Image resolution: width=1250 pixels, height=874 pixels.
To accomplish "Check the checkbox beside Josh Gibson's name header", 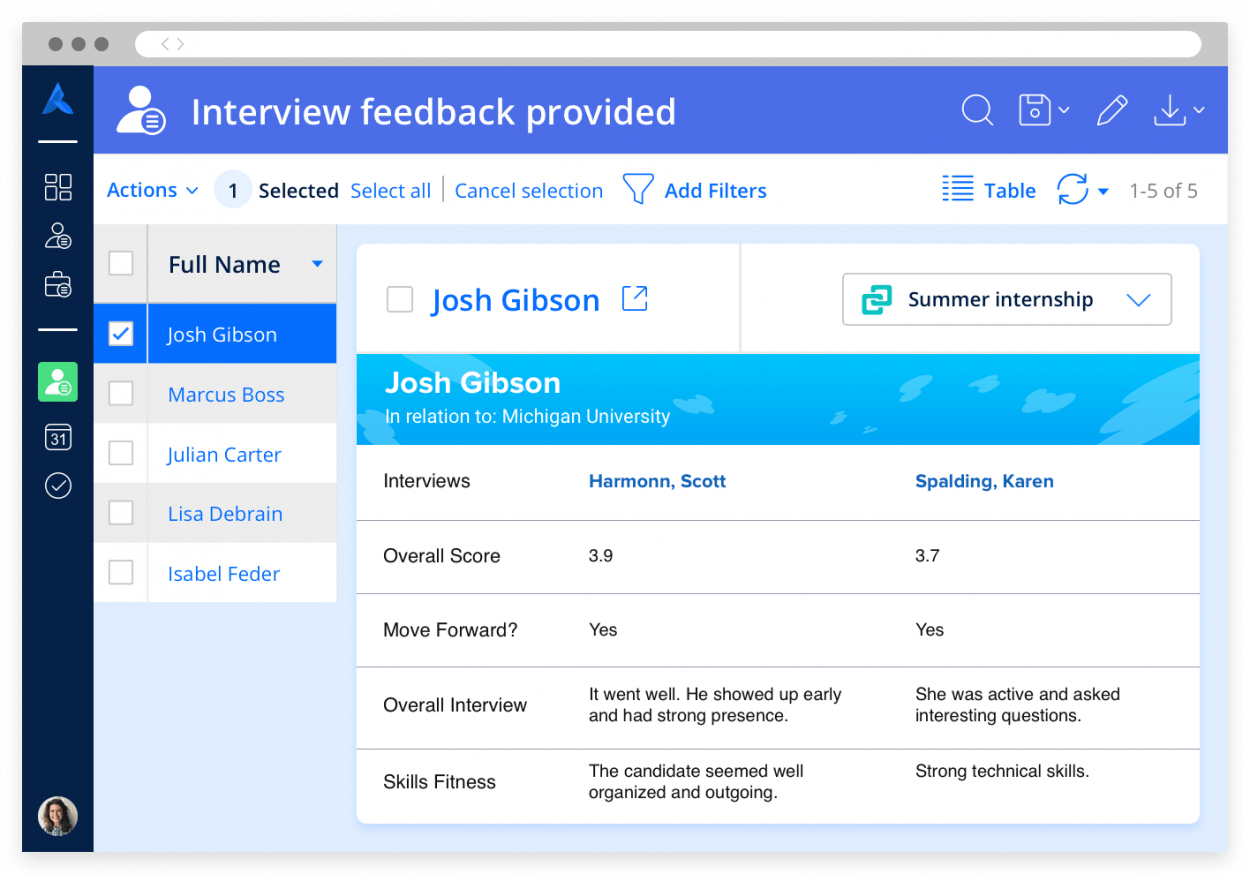I will pos(399,298).
